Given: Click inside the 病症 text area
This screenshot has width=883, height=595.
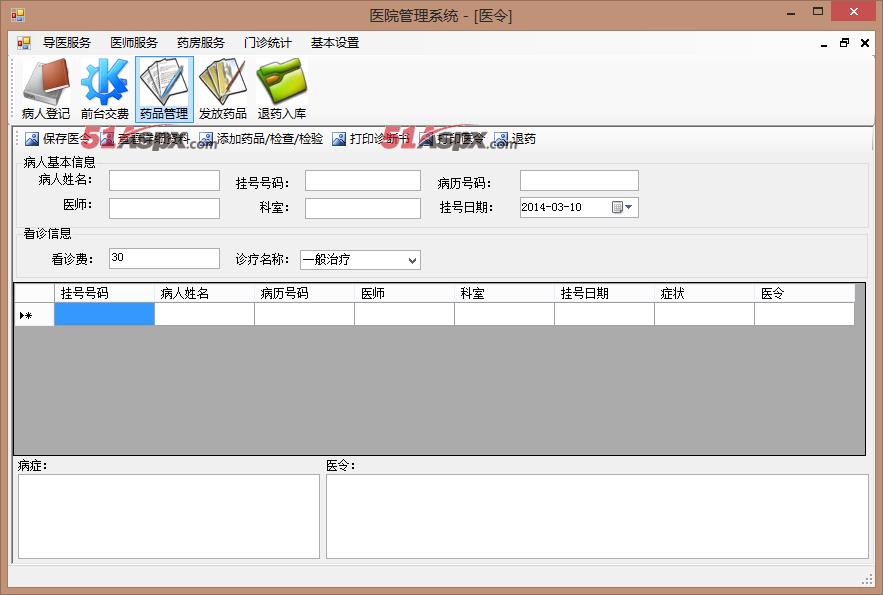Looking at the screenshot, I should point(169,516).
